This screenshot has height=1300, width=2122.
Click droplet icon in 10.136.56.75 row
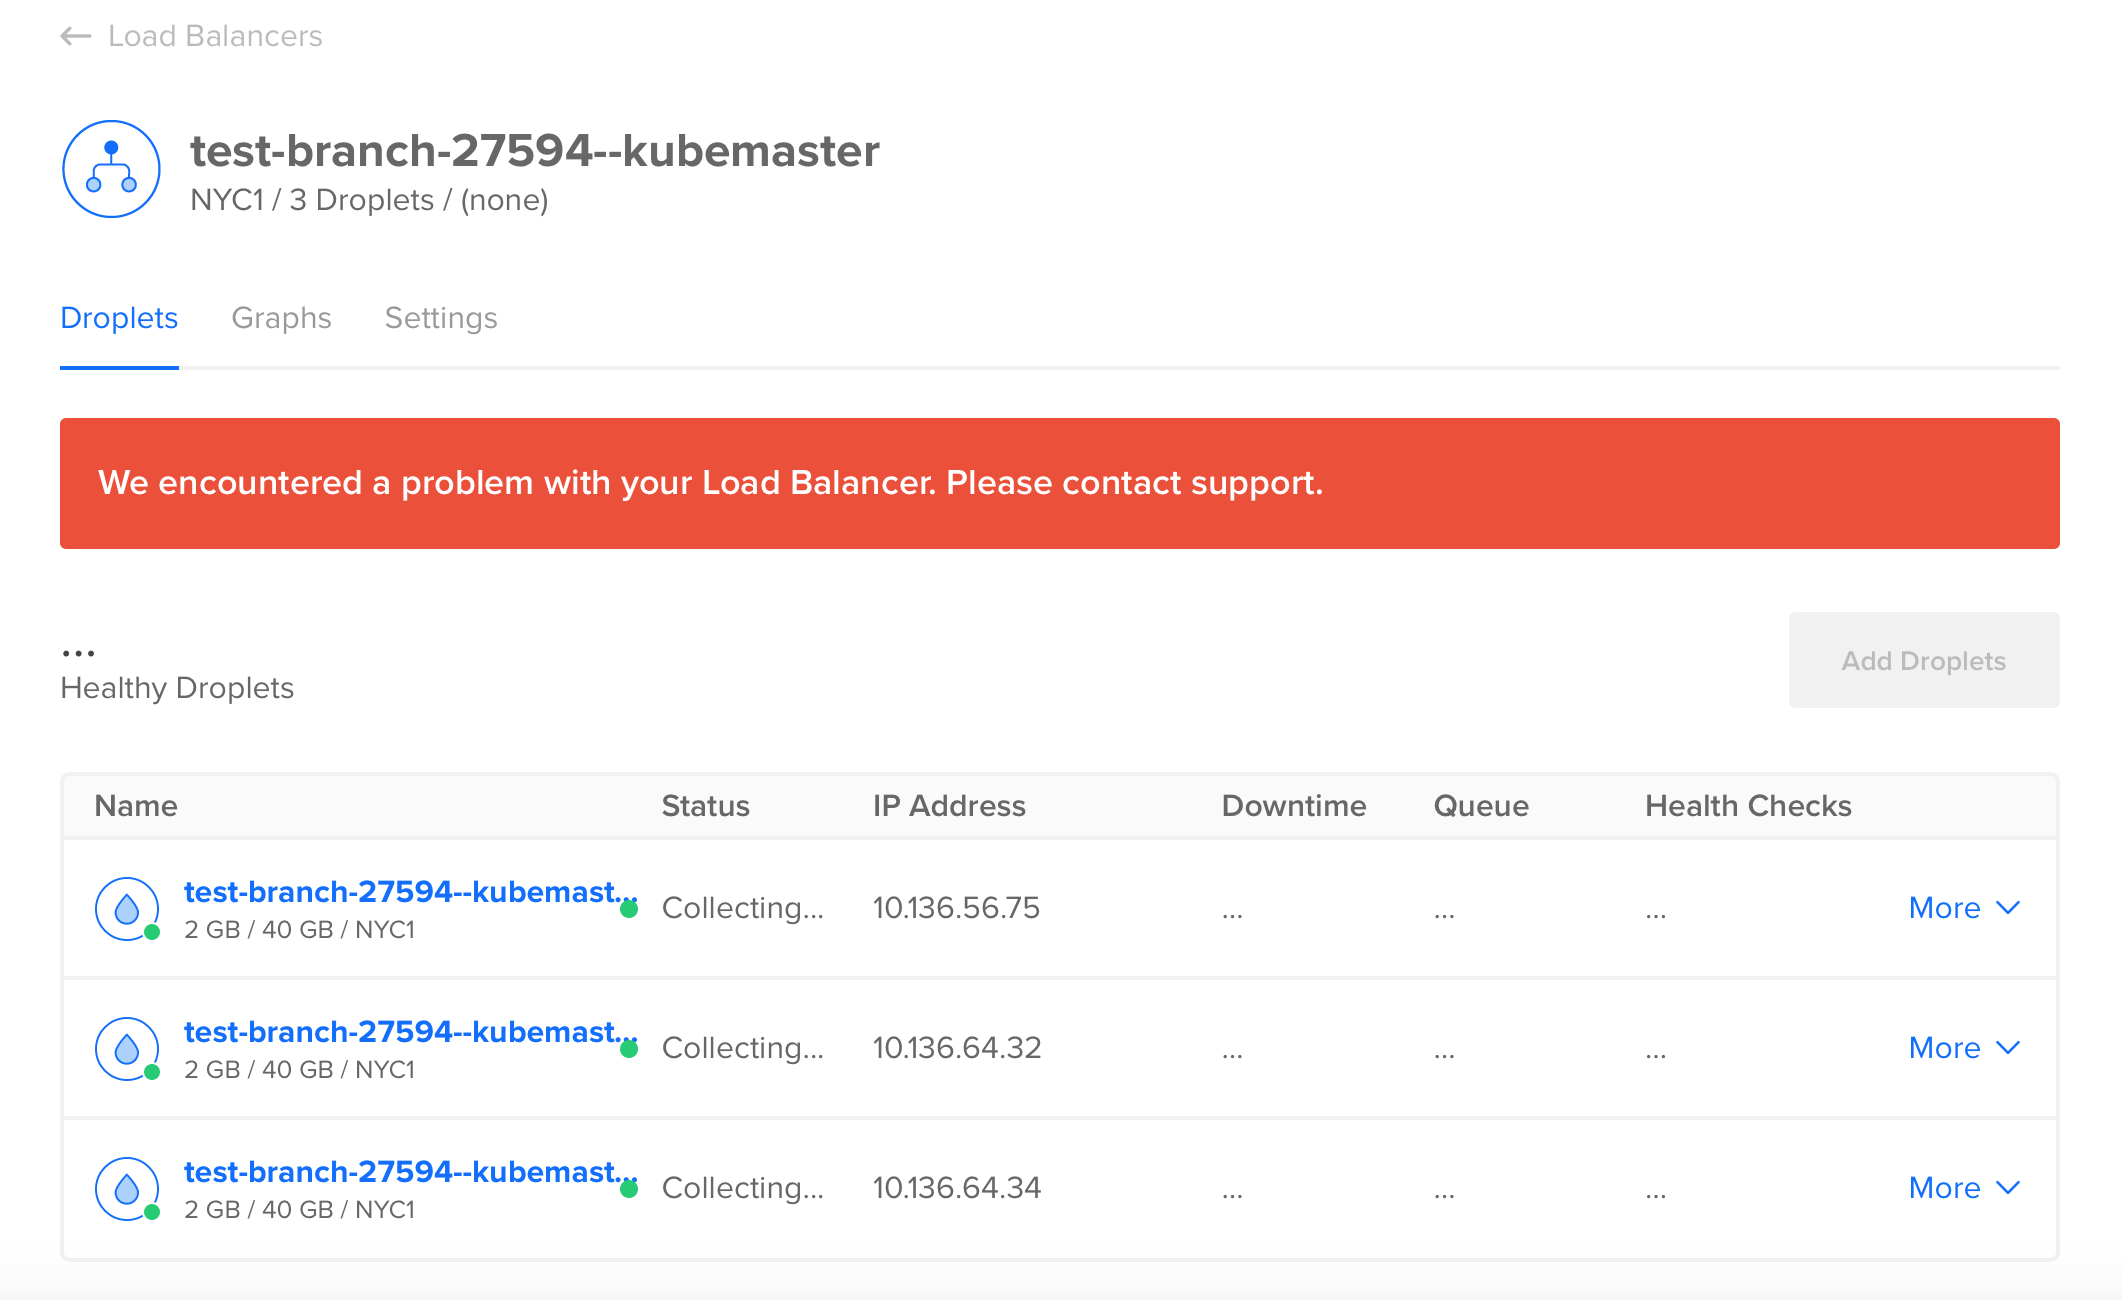(x=127, y=909)
